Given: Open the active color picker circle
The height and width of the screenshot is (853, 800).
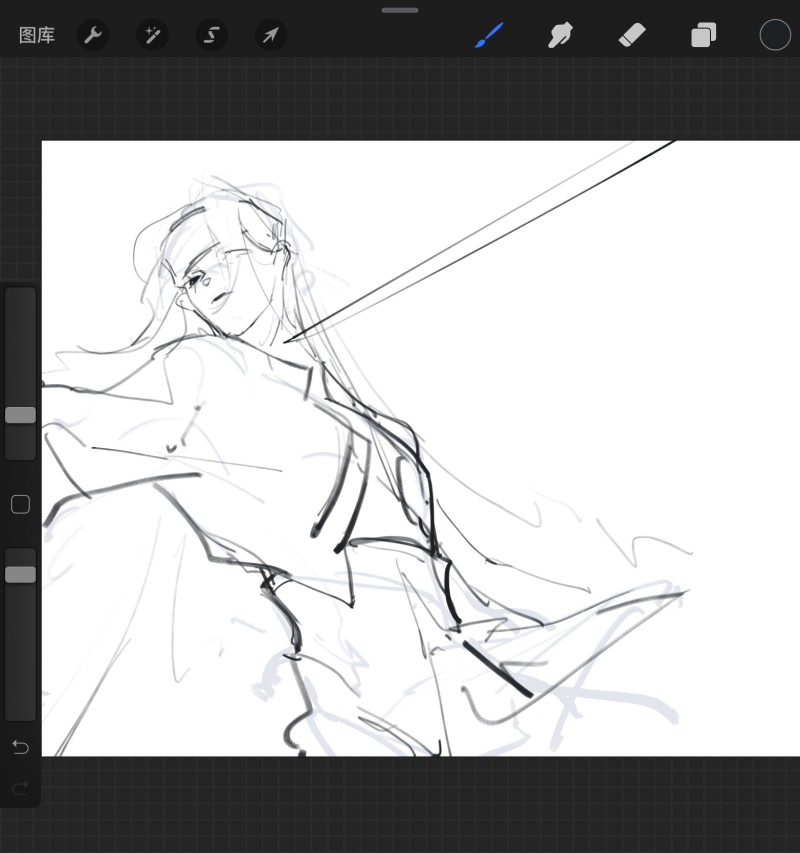Looking at the screenshot, I should tap(775, 35).
